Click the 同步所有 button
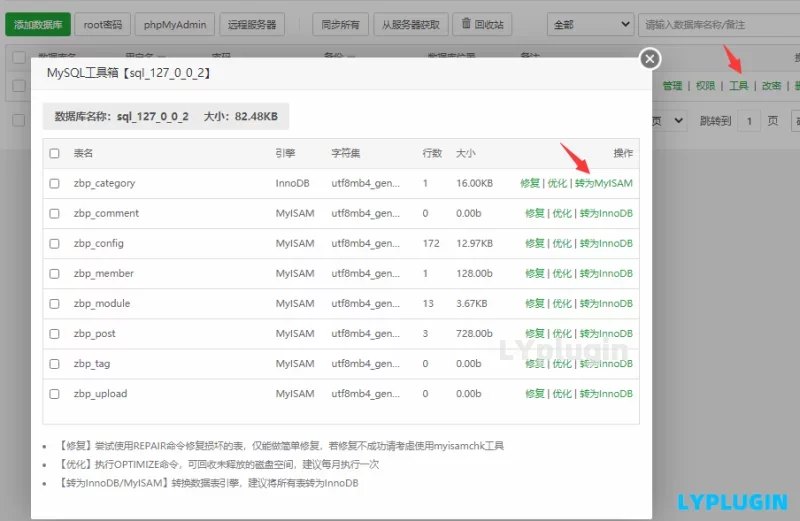The image size is (800, 521). point(340,24)
